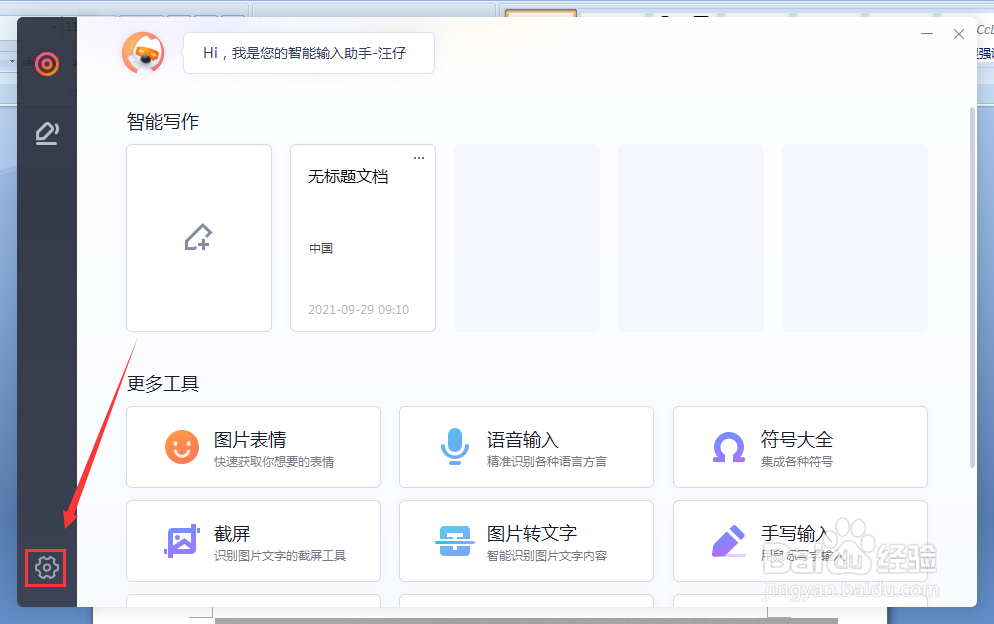Click the 智能写作 section heading
Screen dimensions: 994x624
(163, 121)
